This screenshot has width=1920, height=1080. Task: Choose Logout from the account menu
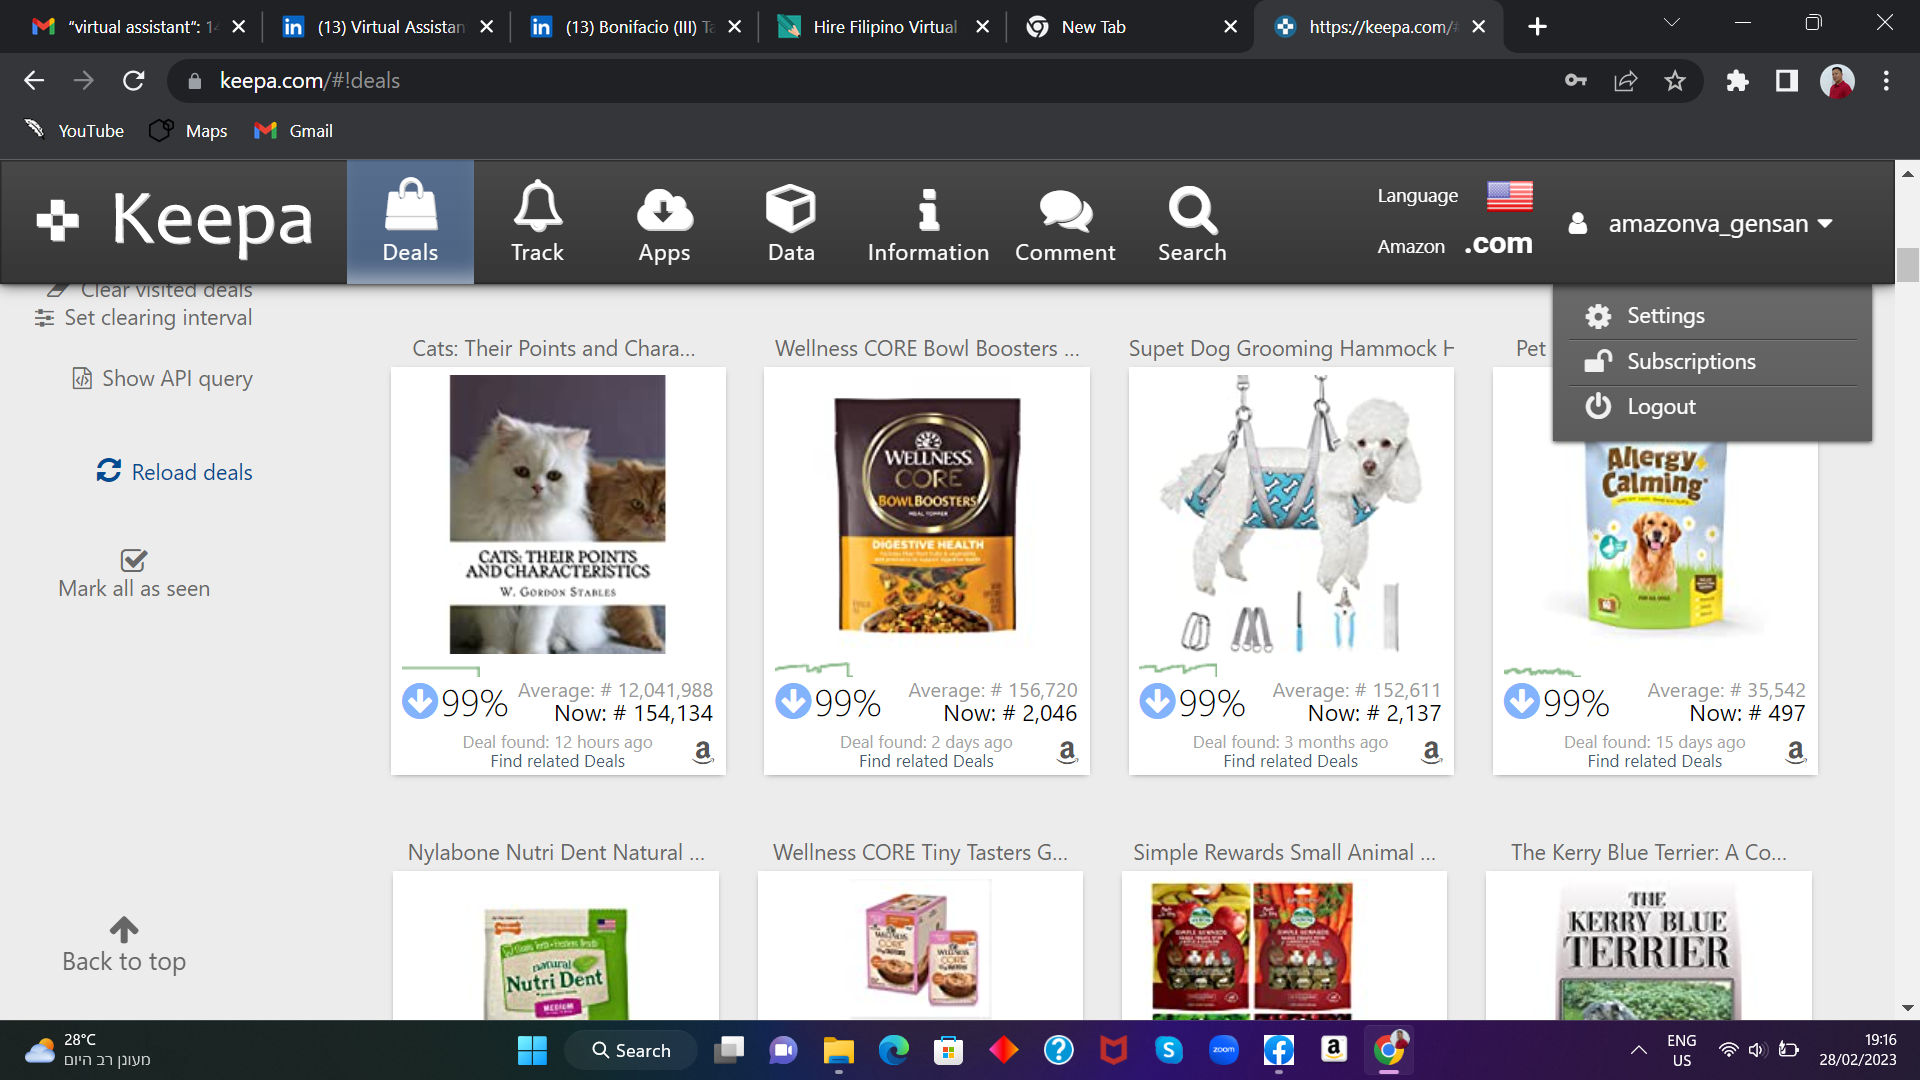point(1660,407)
